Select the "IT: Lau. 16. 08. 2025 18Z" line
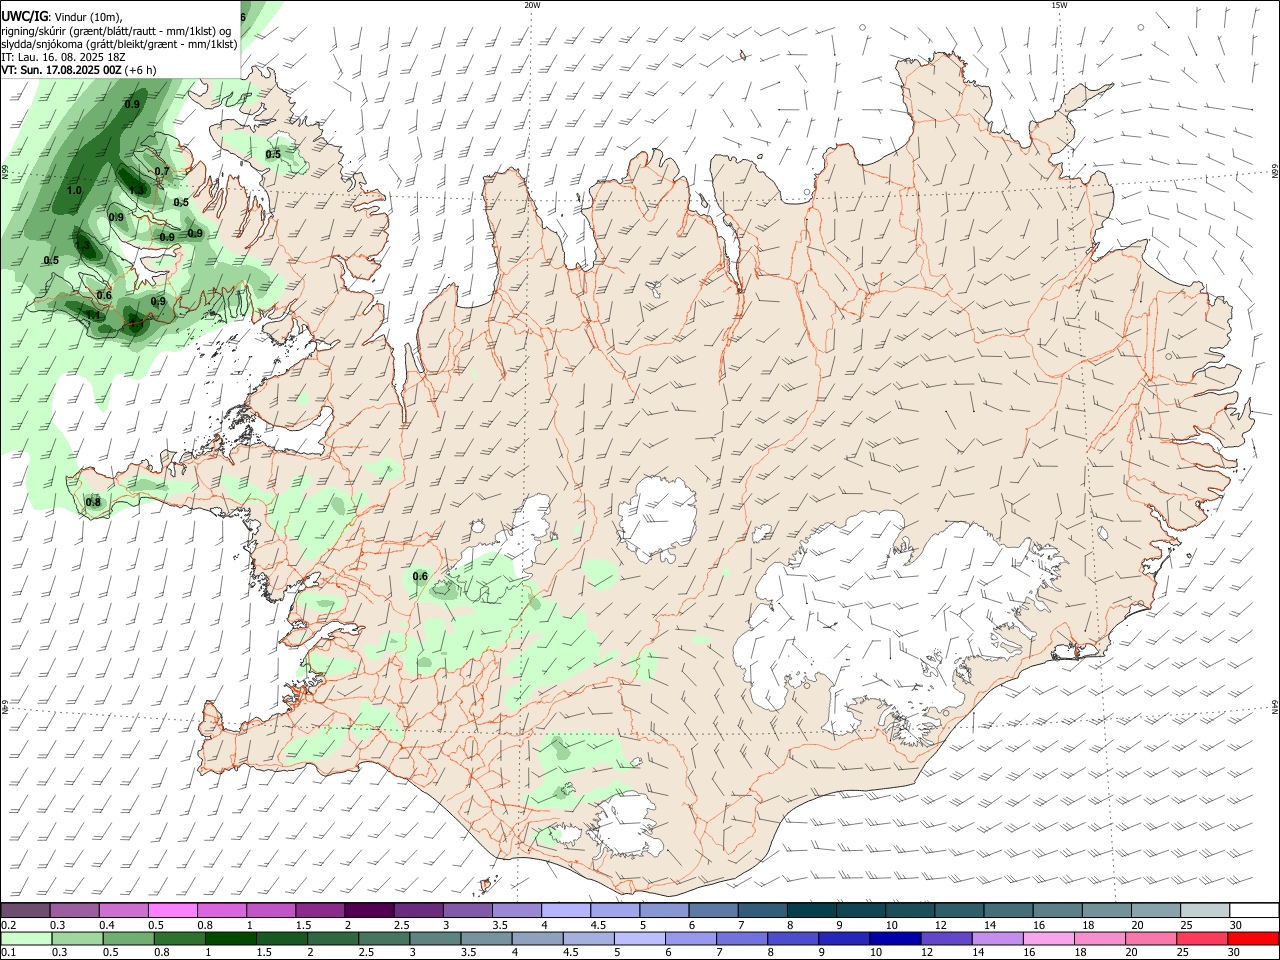 (63, 57)
